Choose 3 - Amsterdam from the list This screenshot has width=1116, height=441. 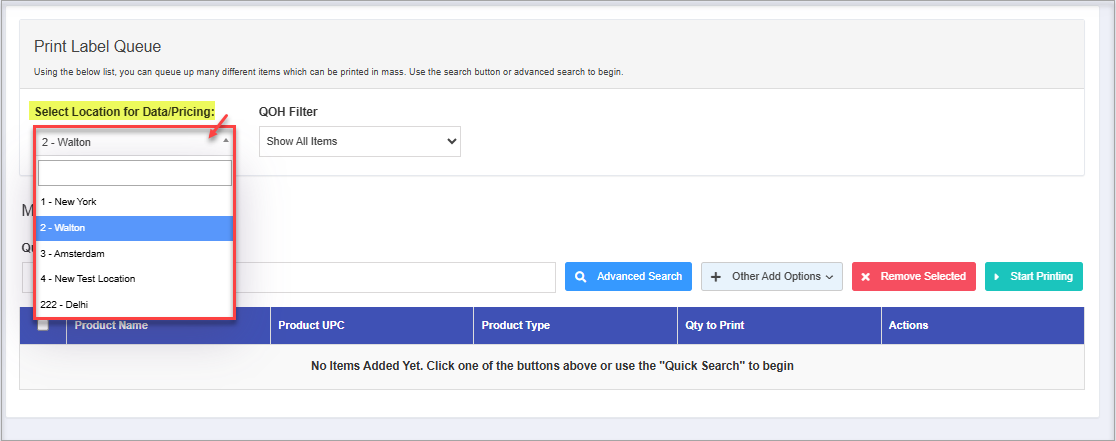[x=134, y=254]
